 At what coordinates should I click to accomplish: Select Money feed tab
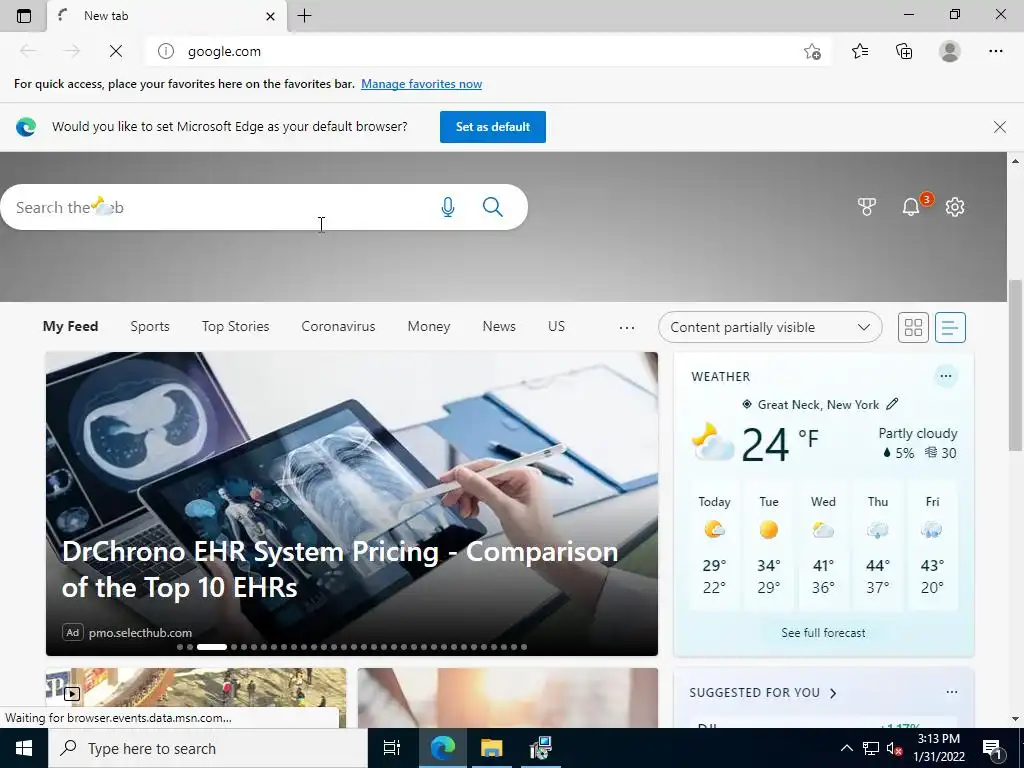click(x=429, y=326)
